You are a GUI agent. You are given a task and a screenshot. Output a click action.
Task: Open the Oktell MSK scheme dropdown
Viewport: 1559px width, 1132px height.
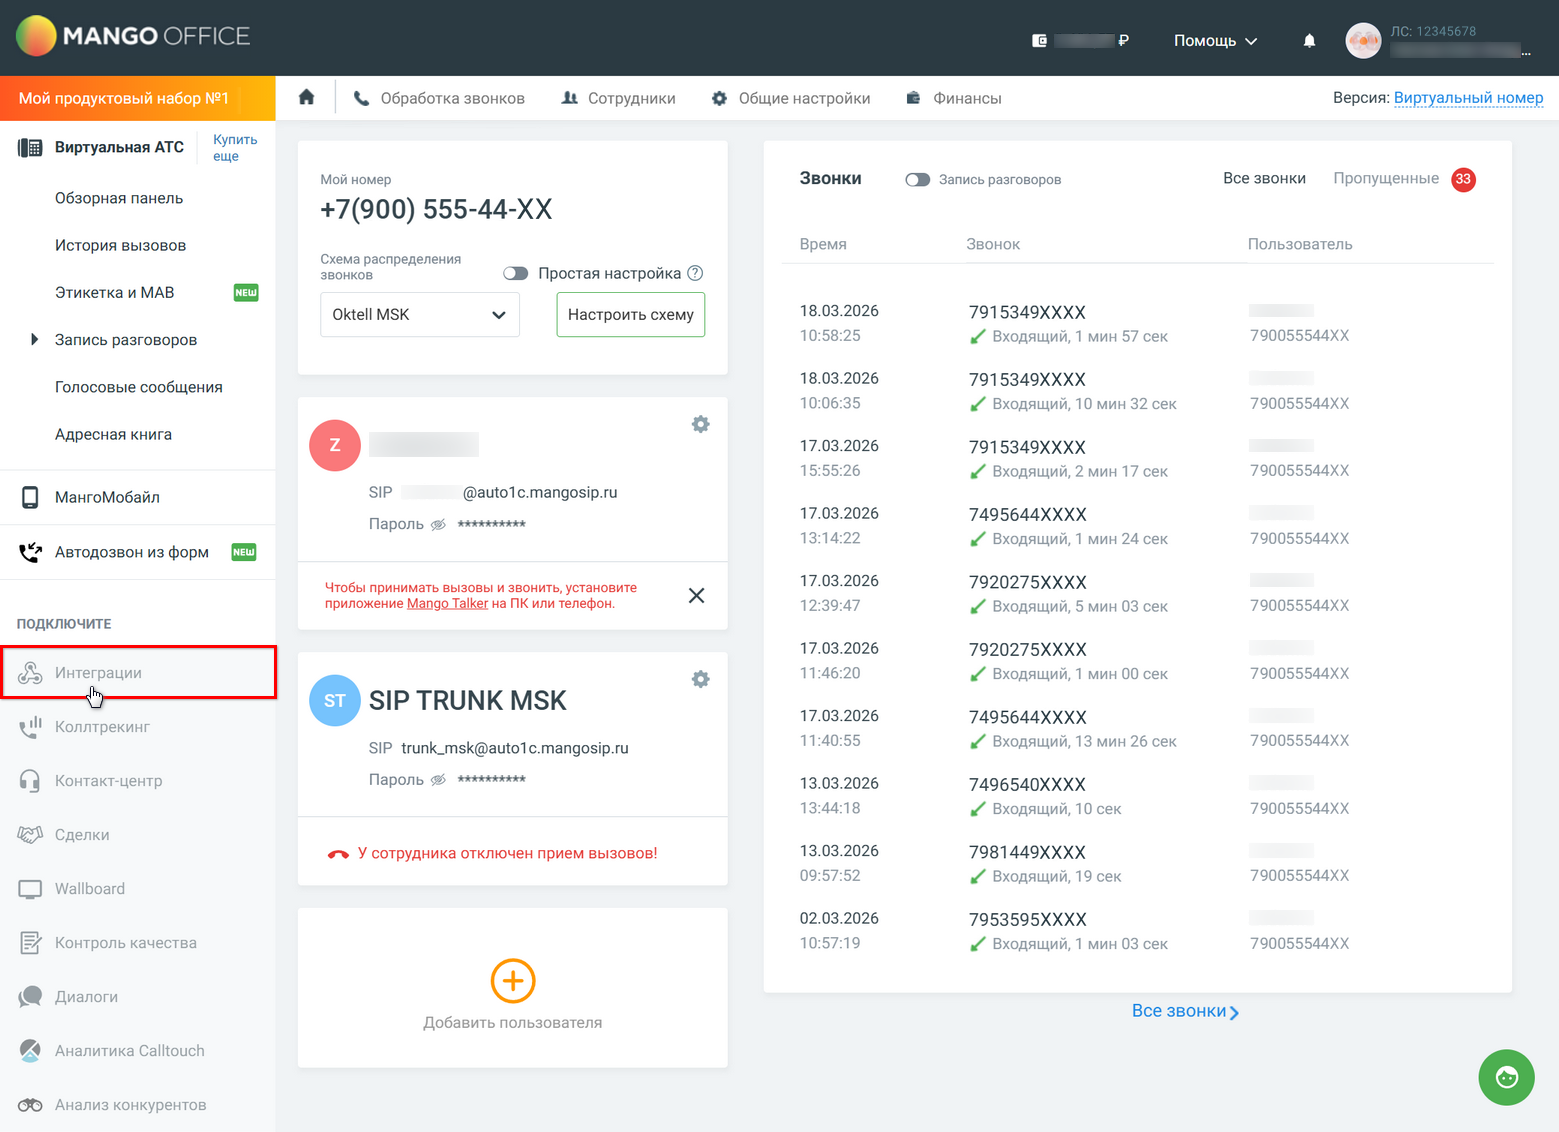pos(419,314)
